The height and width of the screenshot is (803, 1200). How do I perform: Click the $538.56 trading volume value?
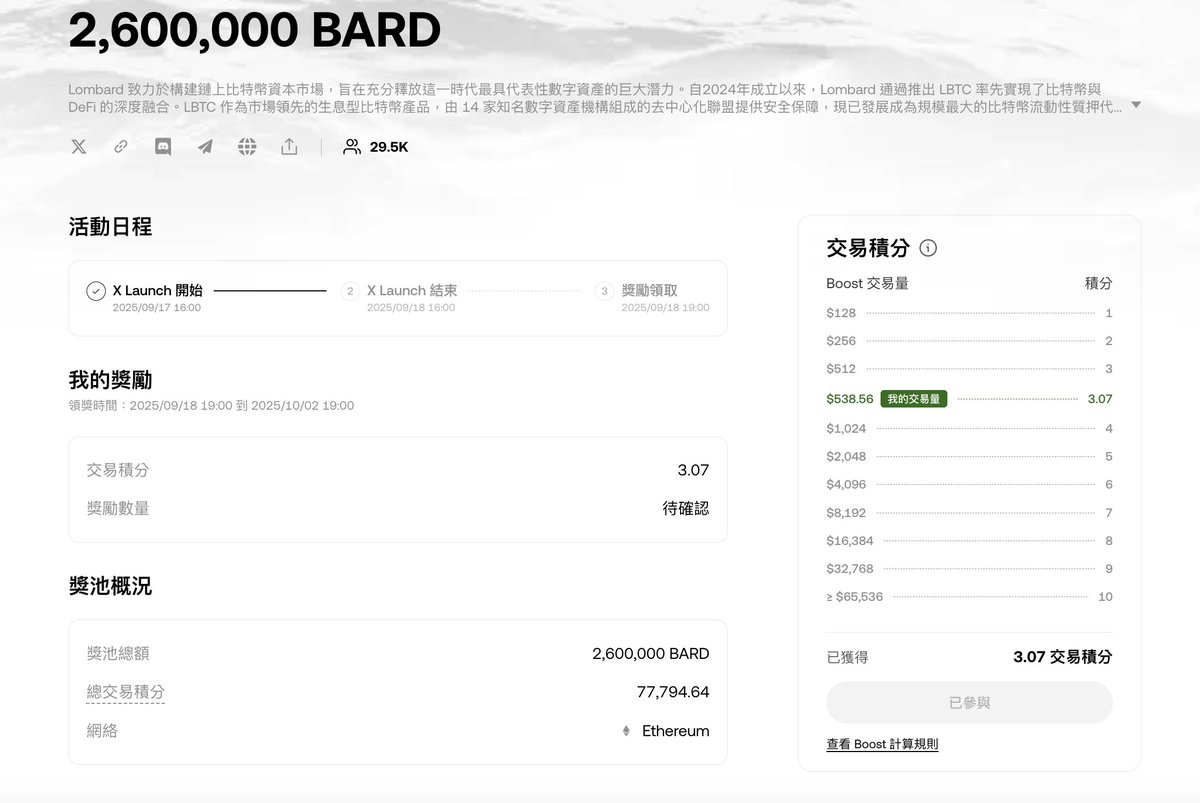[x=850, y=399]
